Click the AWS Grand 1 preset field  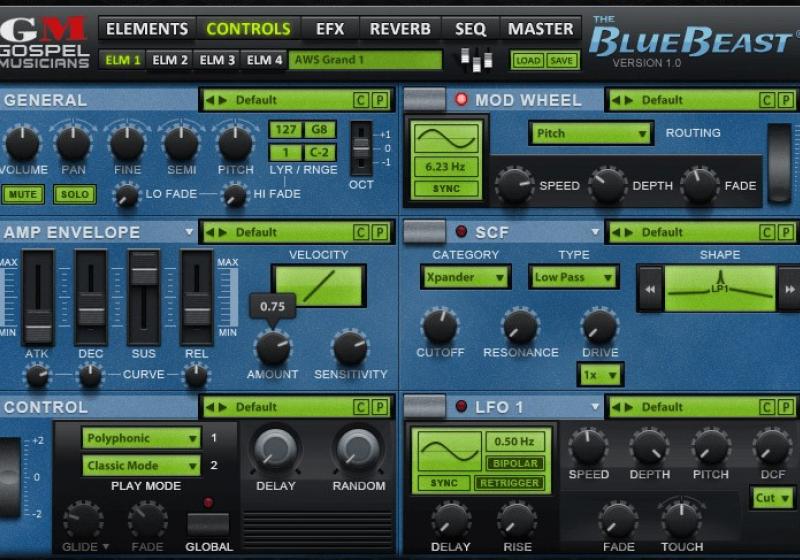point(365,60)
